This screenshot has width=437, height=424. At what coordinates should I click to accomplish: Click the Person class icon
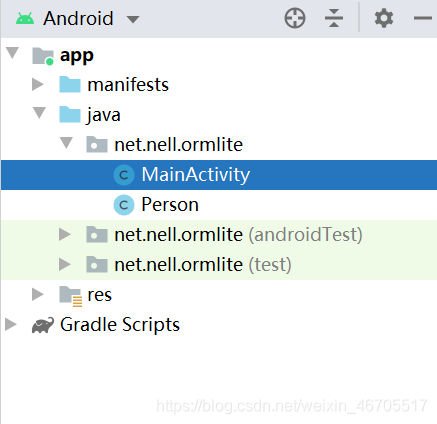pos(124,205)
